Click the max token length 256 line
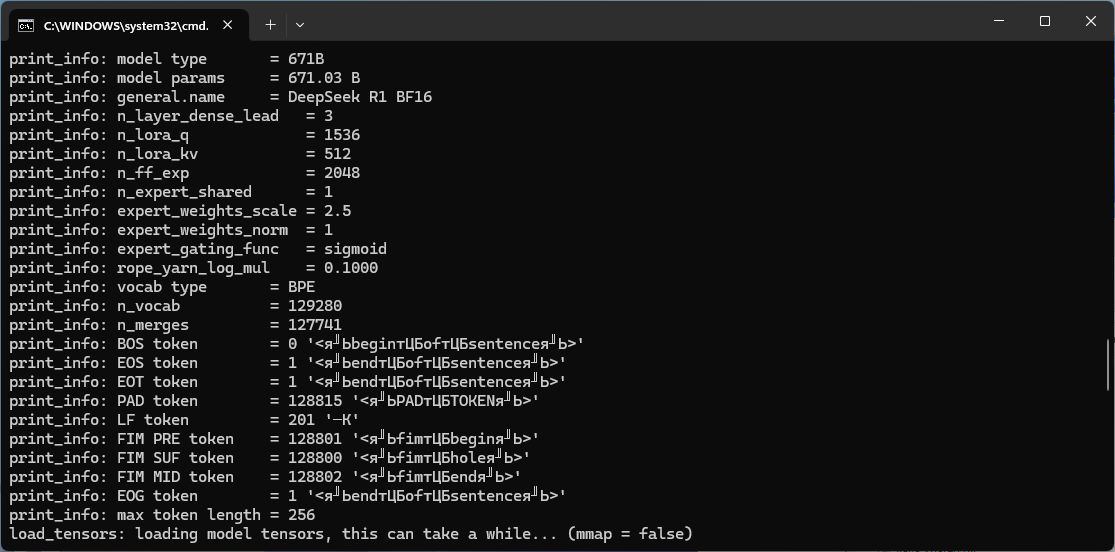1115x552 pixels. 162,514
